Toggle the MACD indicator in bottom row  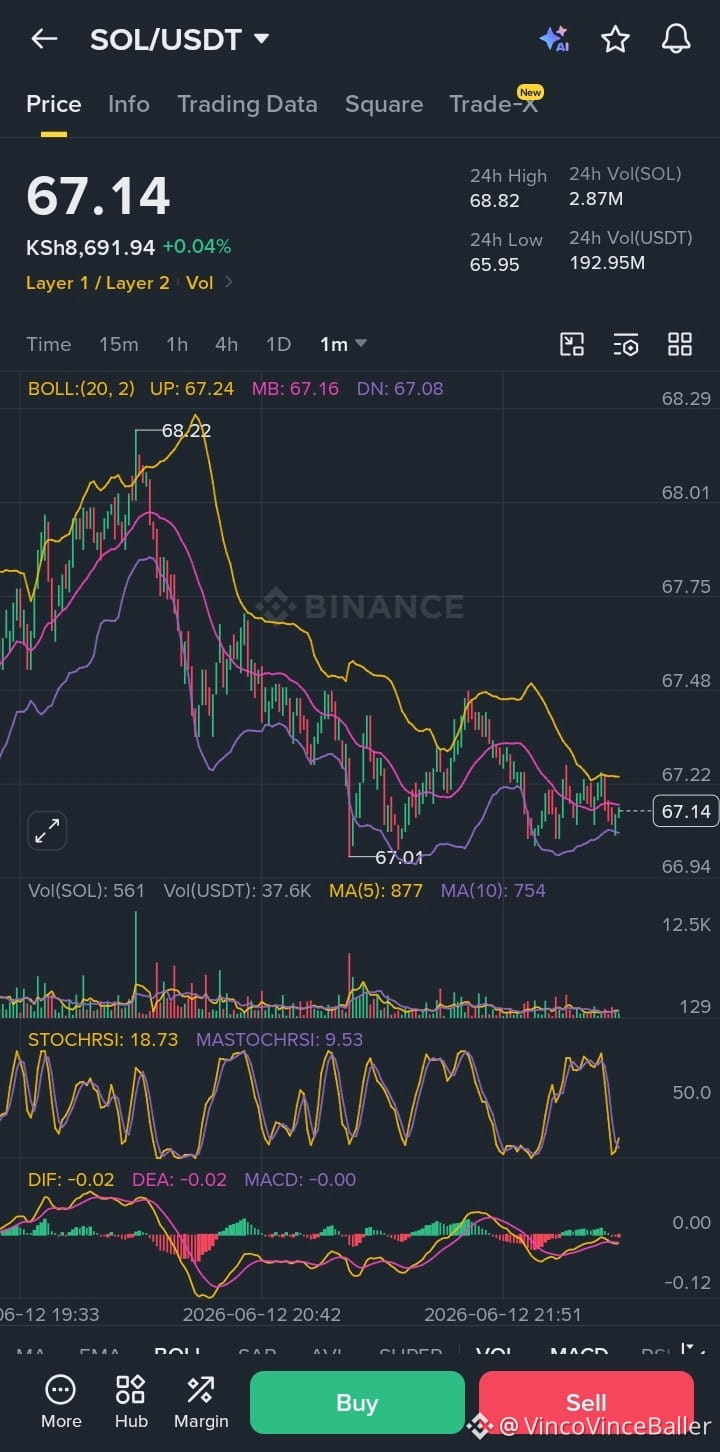580,1354
